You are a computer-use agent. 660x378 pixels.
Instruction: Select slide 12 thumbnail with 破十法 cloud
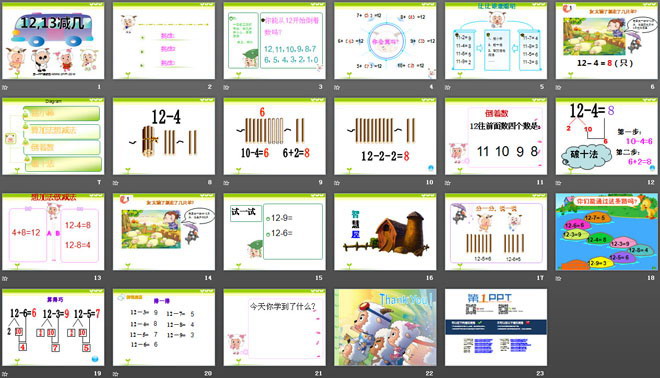tap(607, 136)
